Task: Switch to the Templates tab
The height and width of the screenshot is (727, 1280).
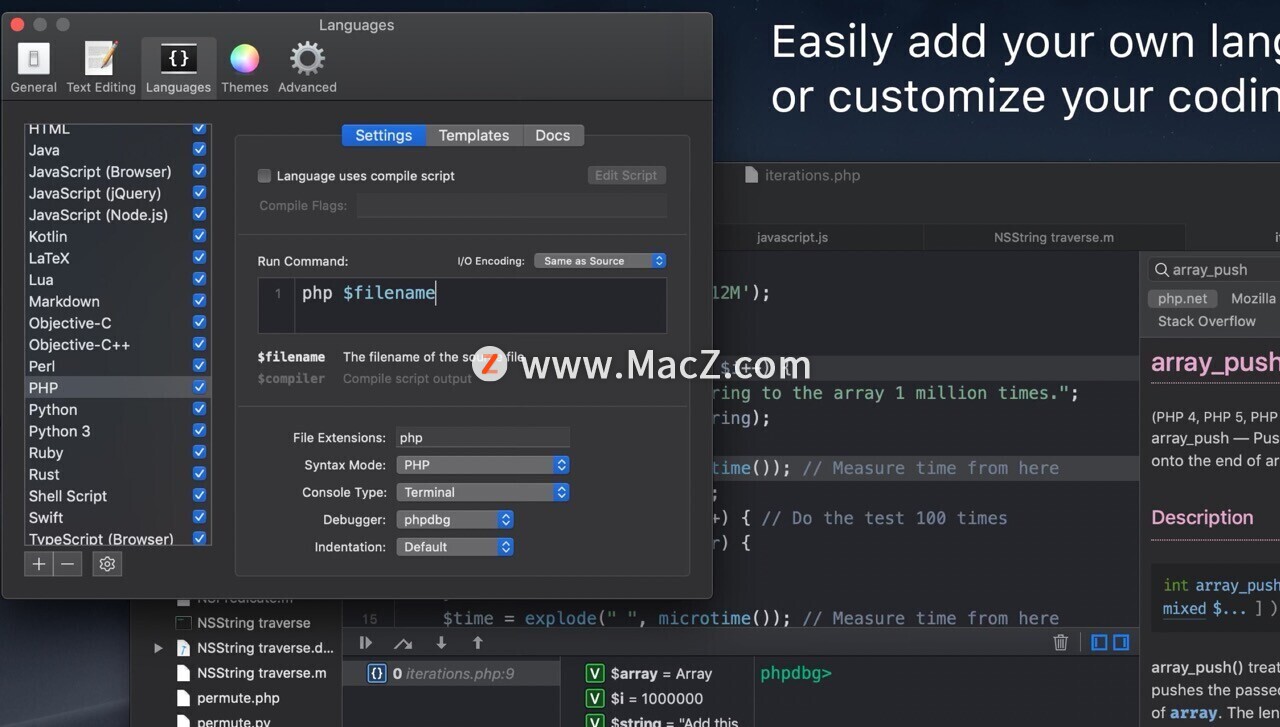Action: (x=474, y=135)
